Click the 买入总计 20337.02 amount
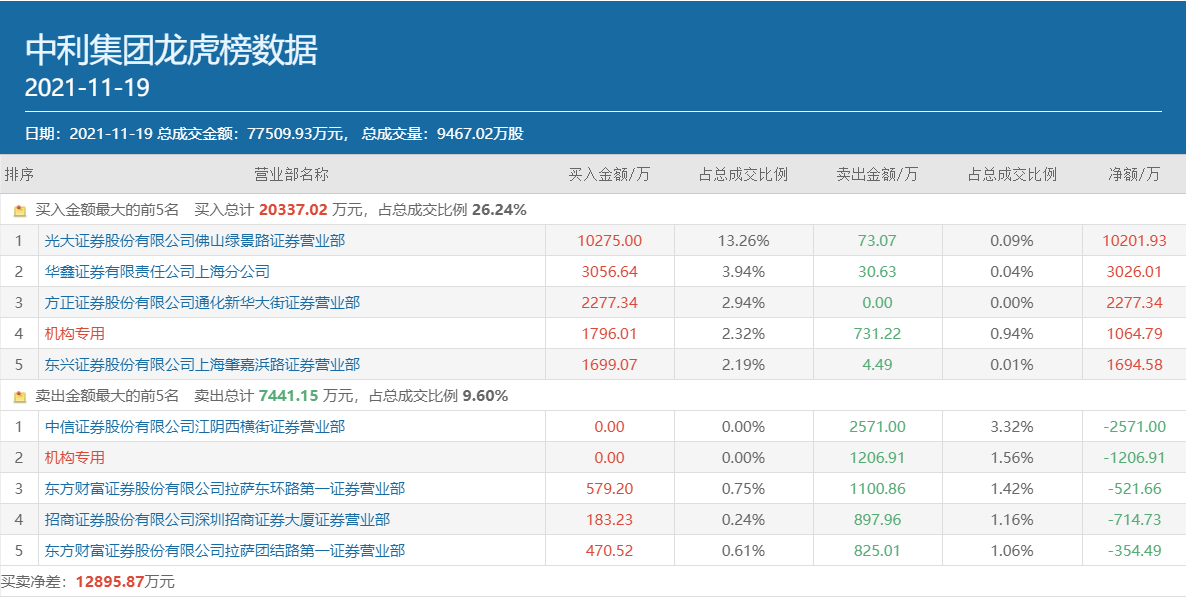 tap(293, 210)
